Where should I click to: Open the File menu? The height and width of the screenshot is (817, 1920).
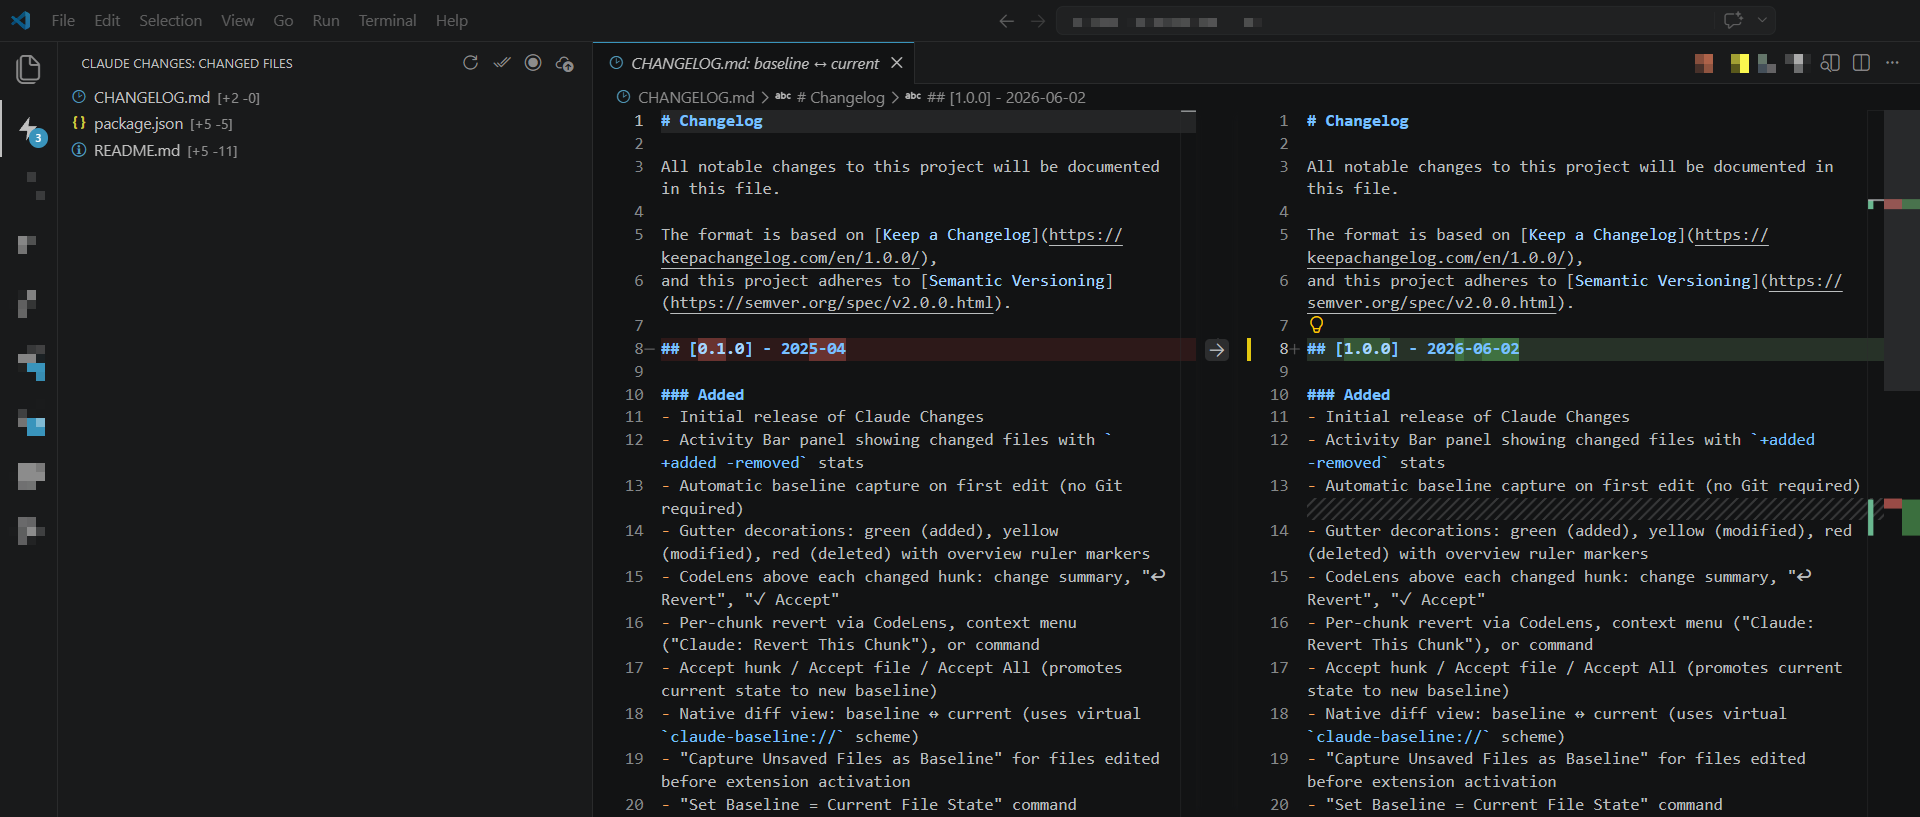coord(63,21)
